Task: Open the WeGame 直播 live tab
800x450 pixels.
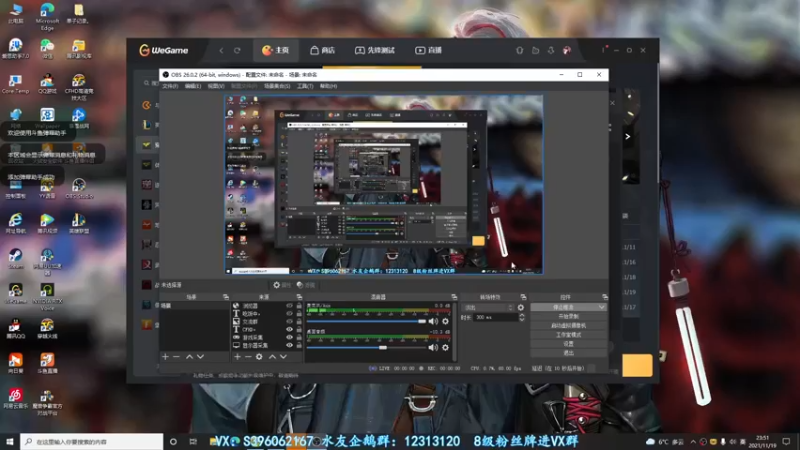Action: [428, 50]
